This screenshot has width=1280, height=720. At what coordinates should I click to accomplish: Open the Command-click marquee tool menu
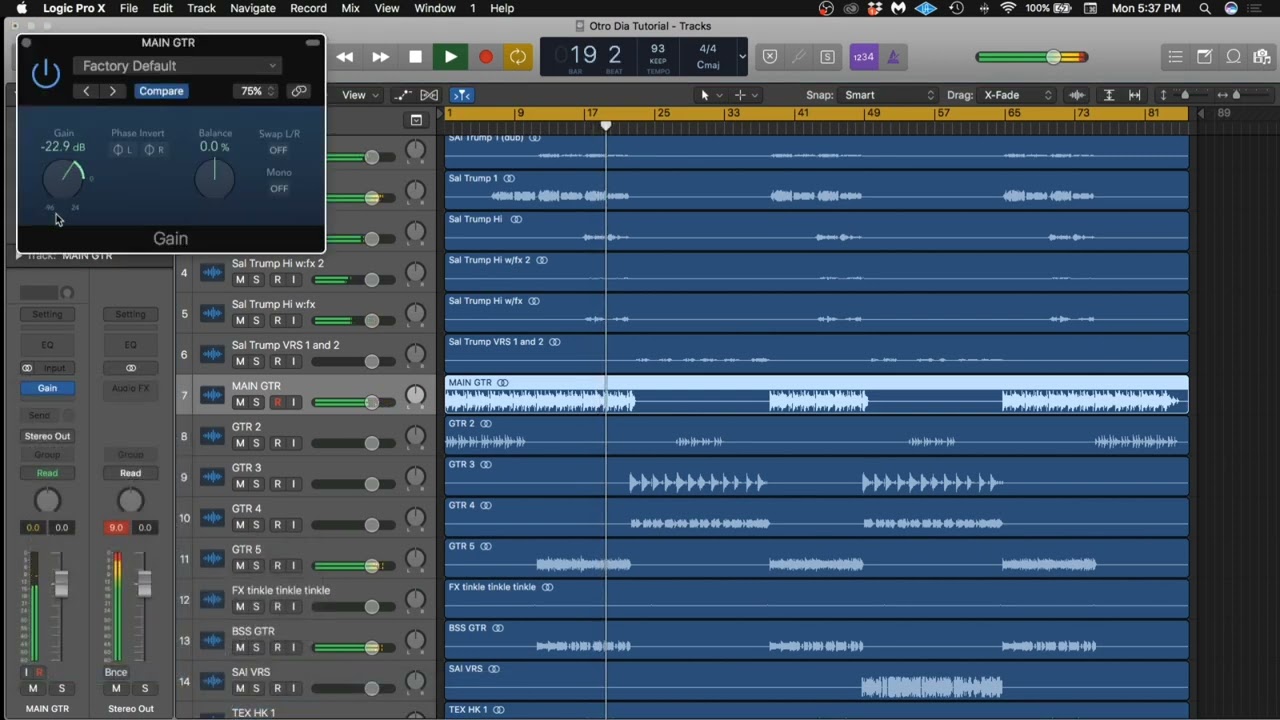tap(745, 95)
